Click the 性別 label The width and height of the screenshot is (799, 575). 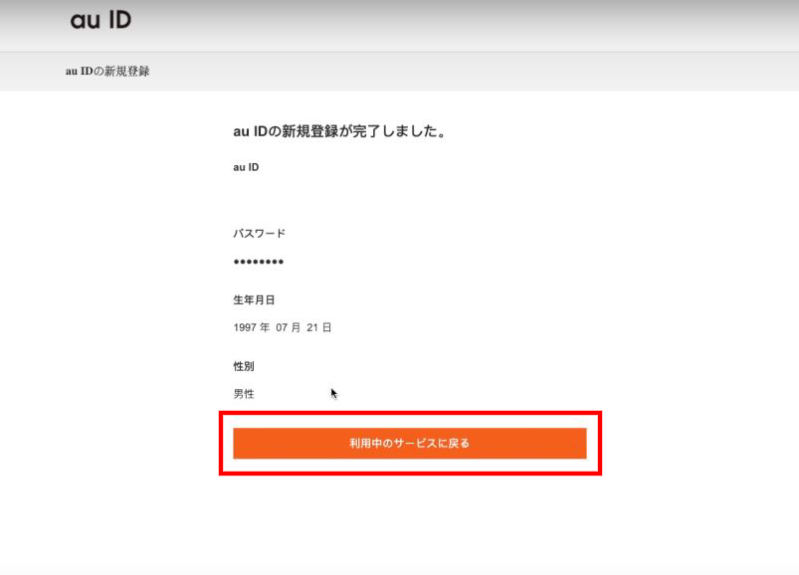244,366
